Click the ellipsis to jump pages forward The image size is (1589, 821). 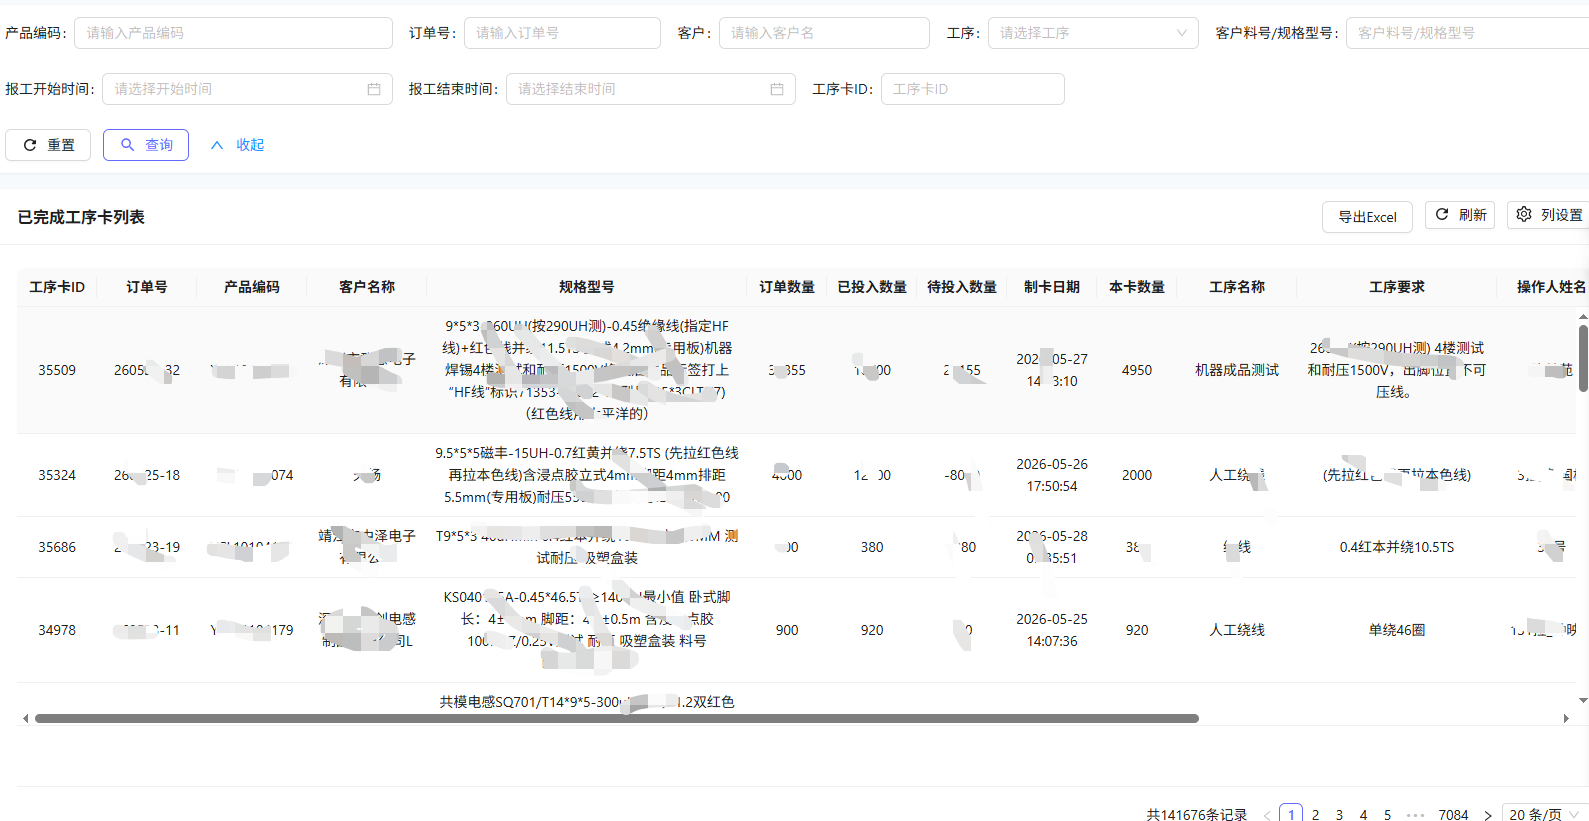pyautogui.click(x=1415, y=815)
